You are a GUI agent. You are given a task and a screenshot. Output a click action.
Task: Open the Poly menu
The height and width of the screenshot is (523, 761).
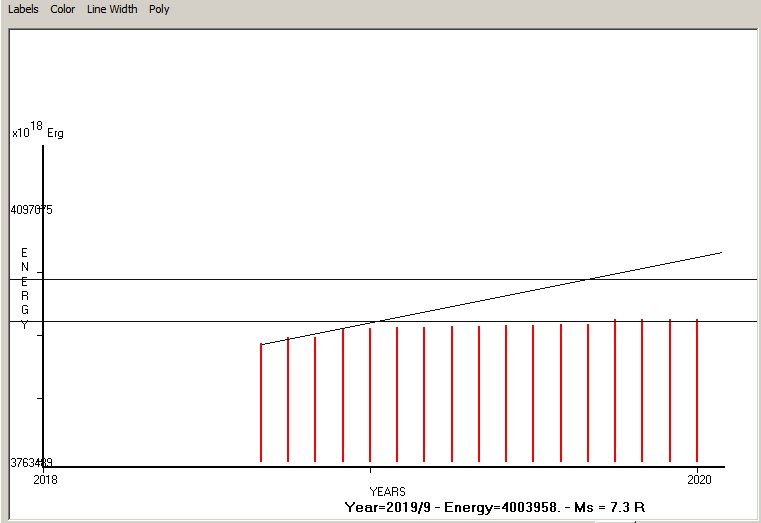click(159, 9)
